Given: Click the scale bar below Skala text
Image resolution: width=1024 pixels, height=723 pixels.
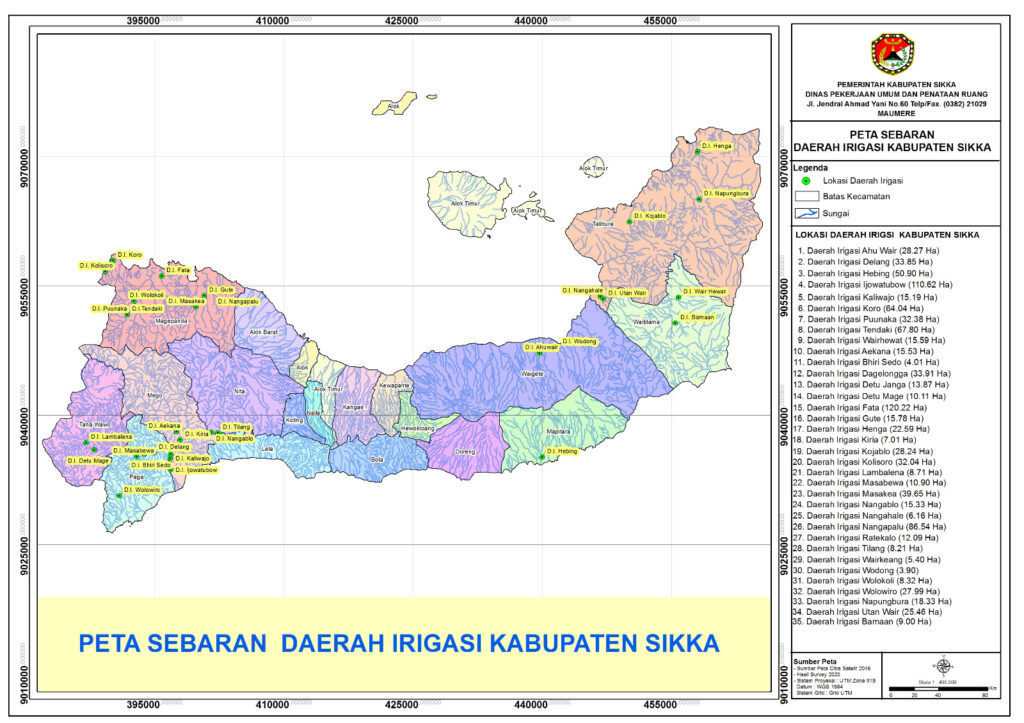Looking at the screenshot, I should coord(942,688).
